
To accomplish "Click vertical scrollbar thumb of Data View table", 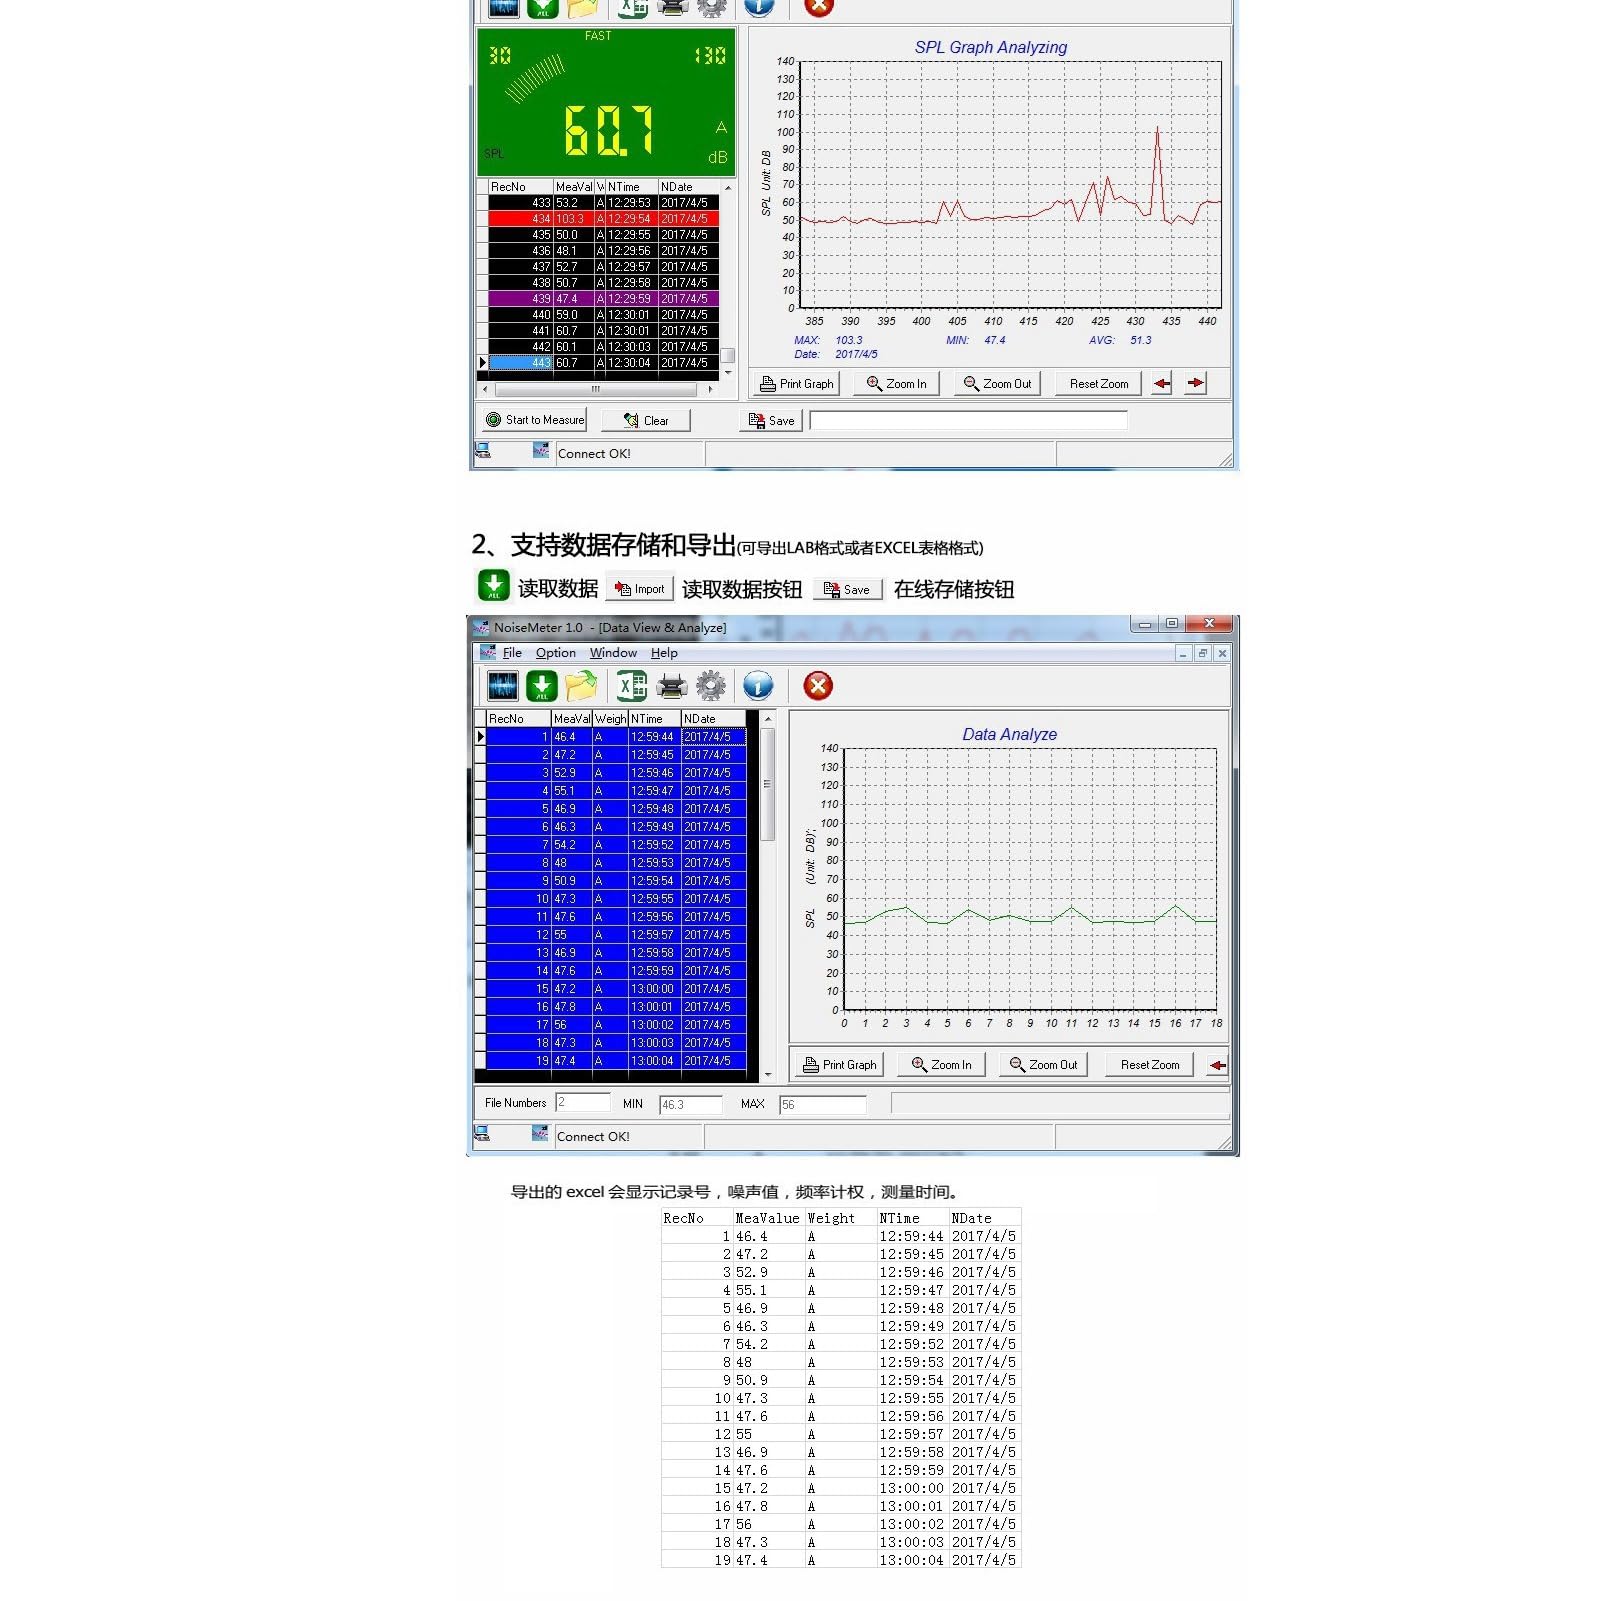I will point(768,784).
